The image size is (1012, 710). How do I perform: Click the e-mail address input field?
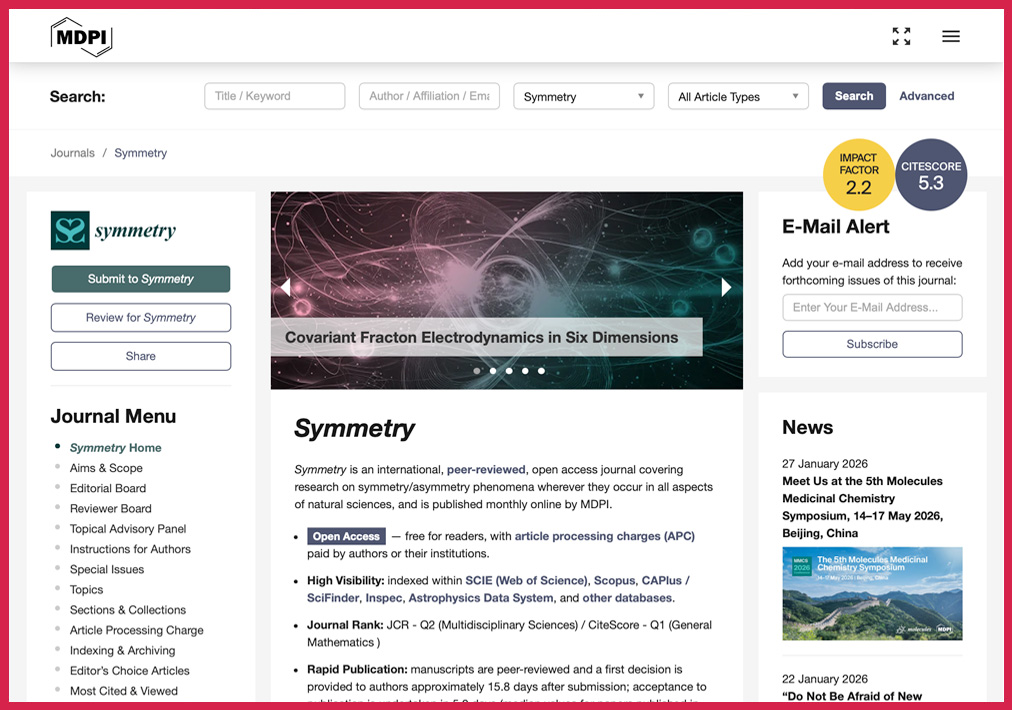tap(872, 307)
